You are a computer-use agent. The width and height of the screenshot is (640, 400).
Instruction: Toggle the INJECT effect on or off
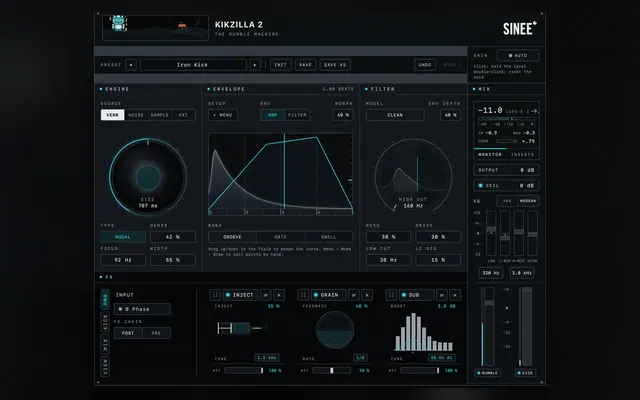(240, 295)
